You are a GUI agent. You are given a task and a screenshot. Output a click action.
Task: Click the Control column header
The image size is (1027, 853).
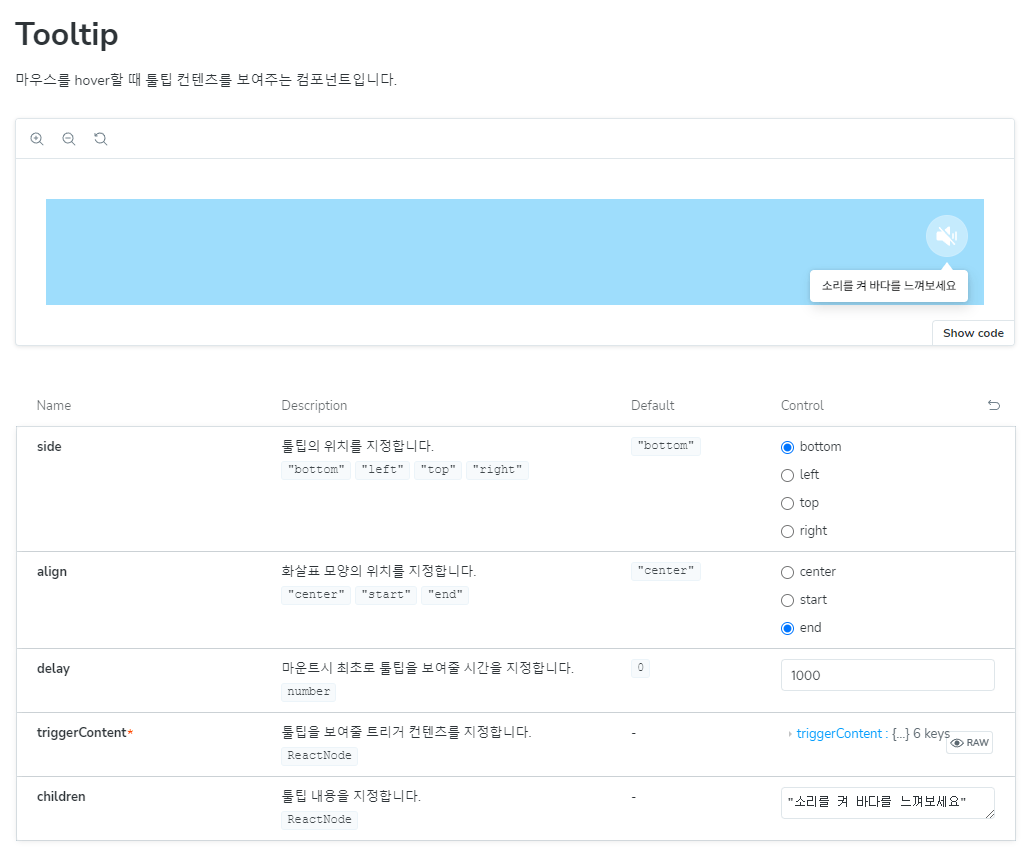[802, 406]
